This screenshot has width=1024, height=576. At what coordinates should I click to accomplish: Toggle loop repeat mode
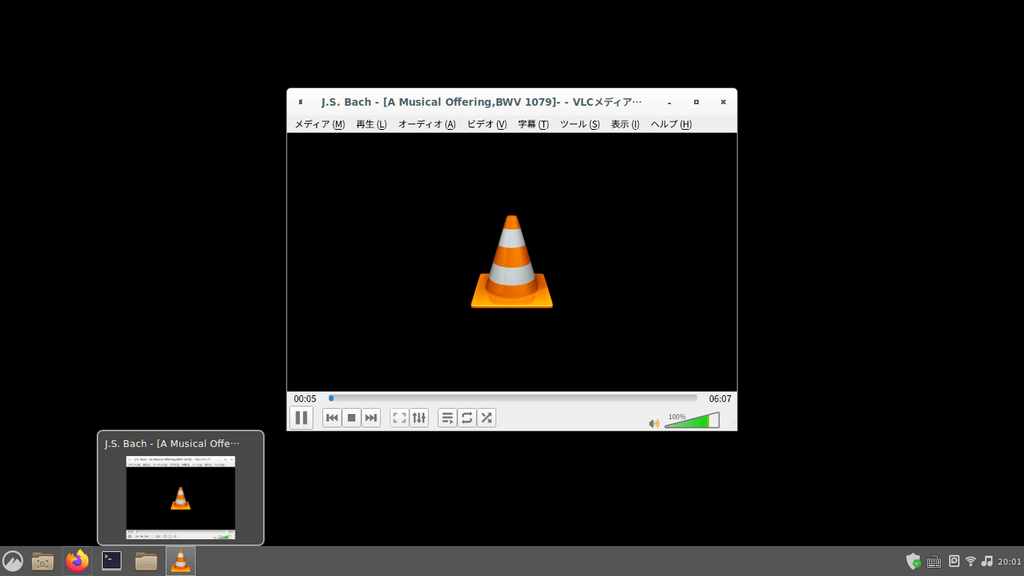click(x=467, y=417)
